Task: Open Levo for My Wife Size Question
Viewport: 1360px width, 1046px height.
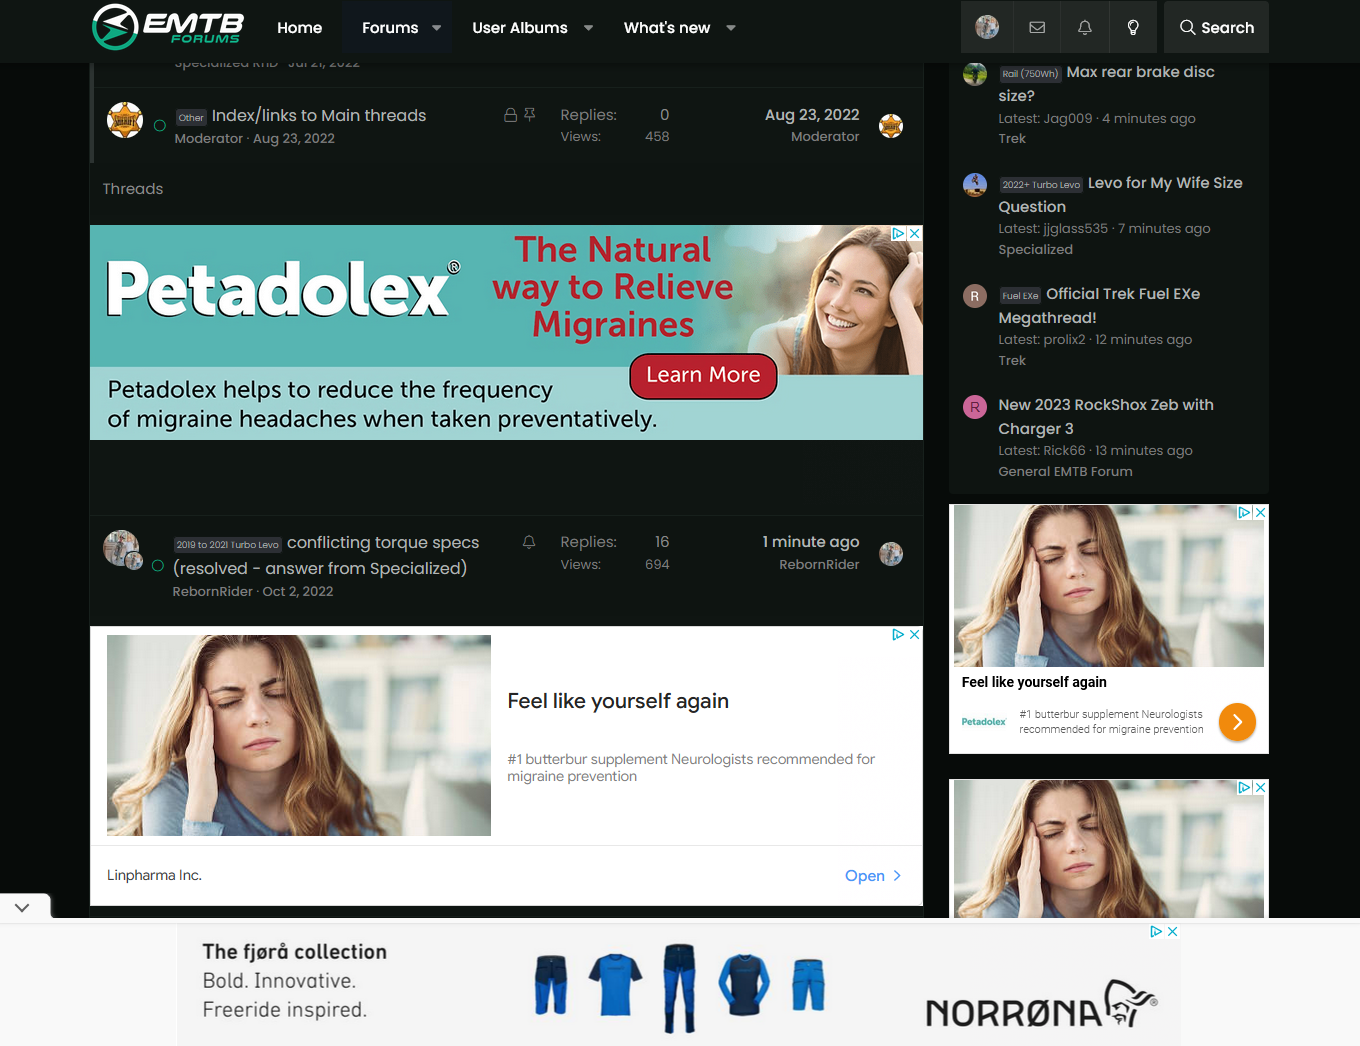Action: (x=1121, y=195)
